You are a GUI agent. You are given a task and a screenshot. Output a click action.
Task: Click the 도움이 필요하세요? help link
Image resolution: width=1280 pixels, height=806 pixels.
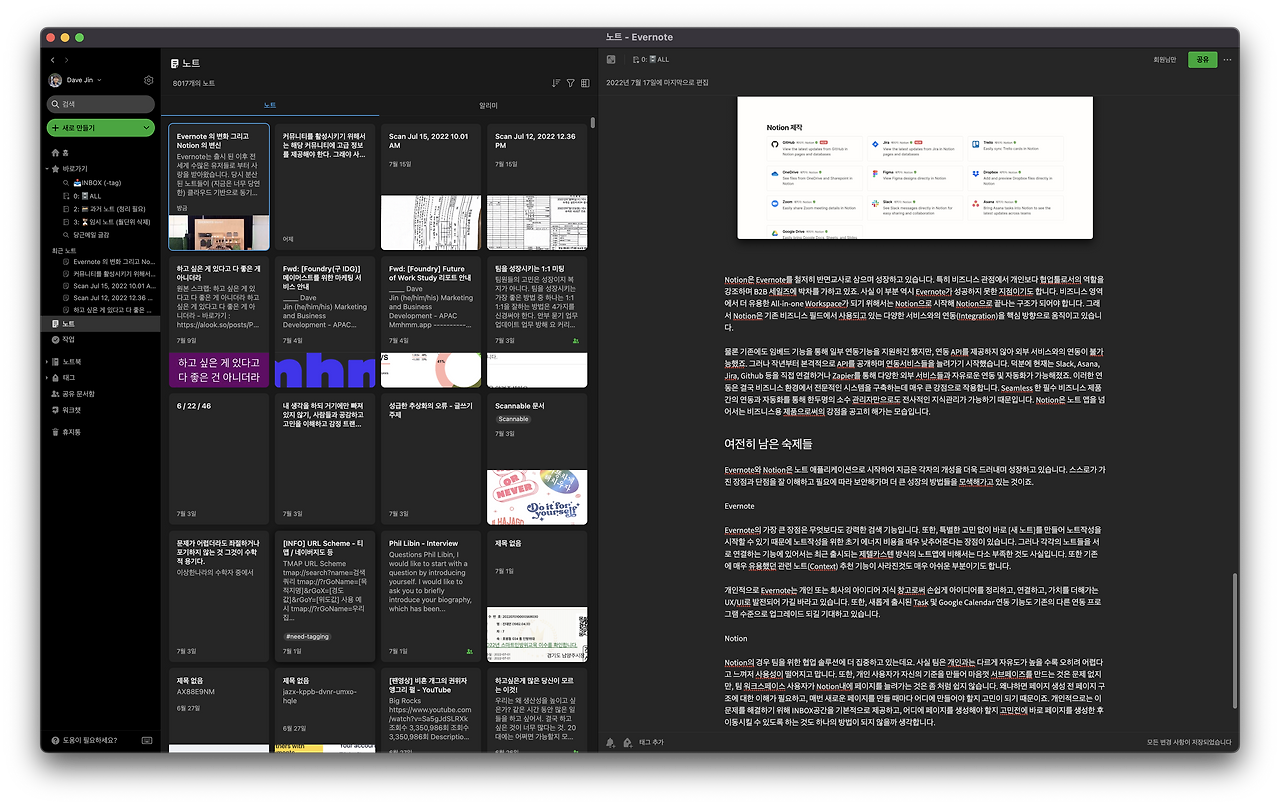click(x=83, y=741)
